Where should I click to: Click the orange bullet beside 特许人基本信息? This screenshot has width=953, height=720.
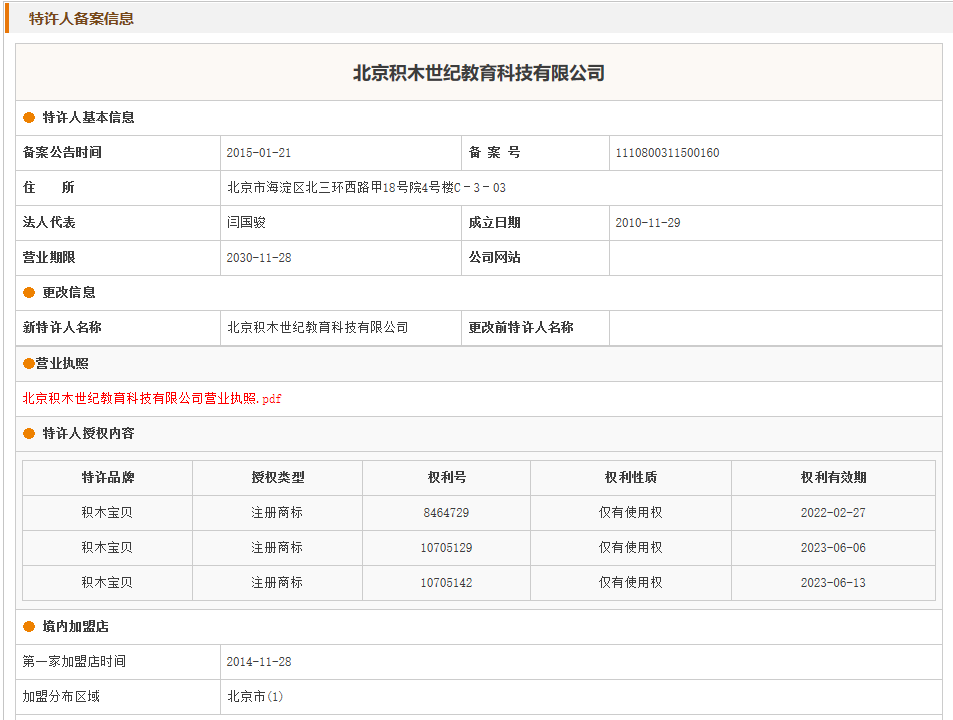click(x=29, y=118)
